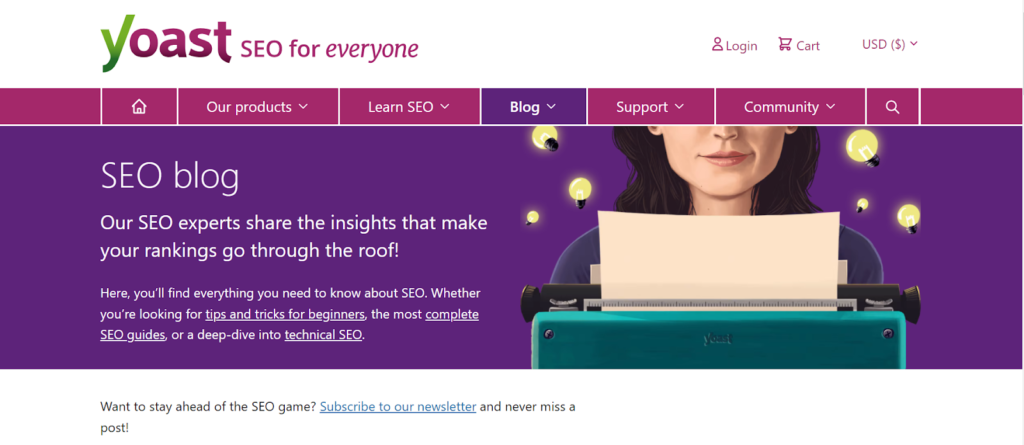The height and width of the screenshot is (445, 1024).
Task: Open the Cart link
Action: pos(808,45)
